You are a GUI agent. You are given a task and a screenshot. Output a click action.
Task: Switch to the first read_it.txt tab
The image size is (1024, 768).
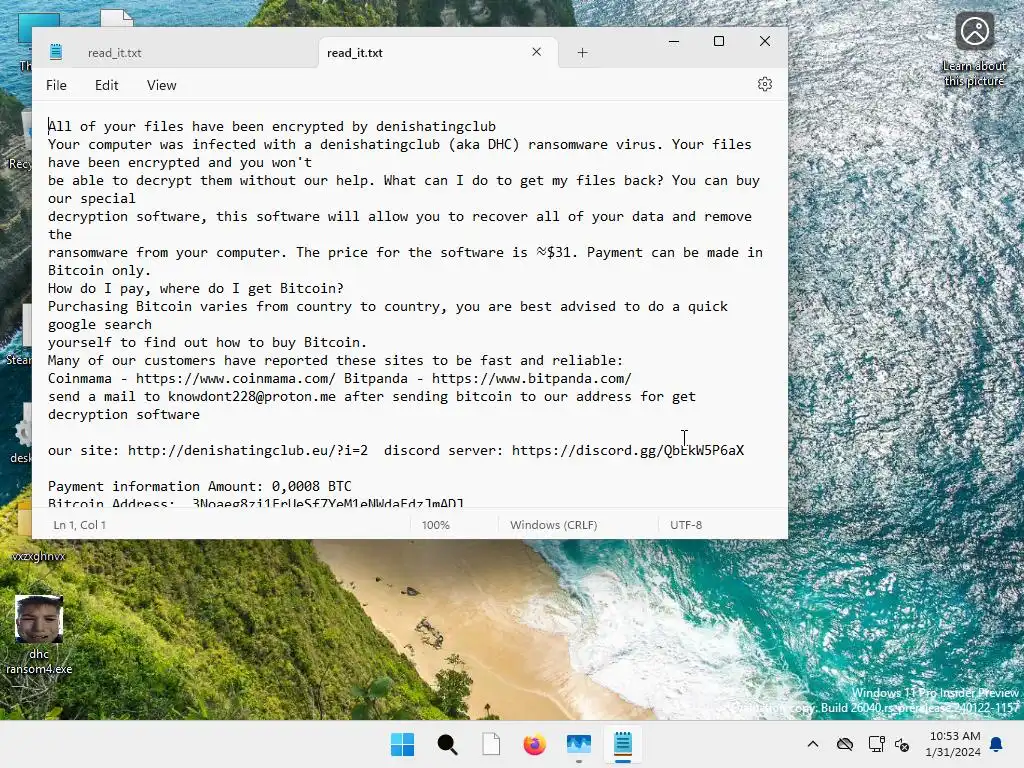pyautogui.click(x=114, y=53)
